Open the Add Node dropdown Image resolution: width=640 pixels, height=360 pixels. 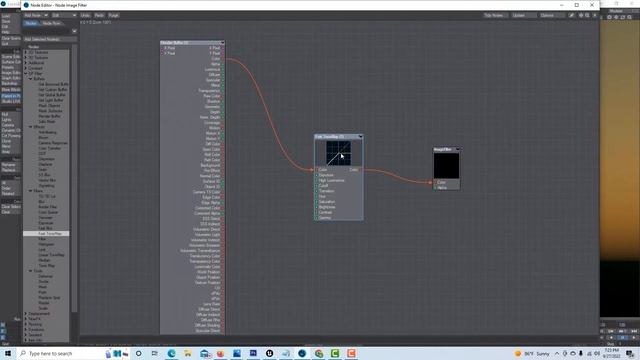(x=36, y=15)
